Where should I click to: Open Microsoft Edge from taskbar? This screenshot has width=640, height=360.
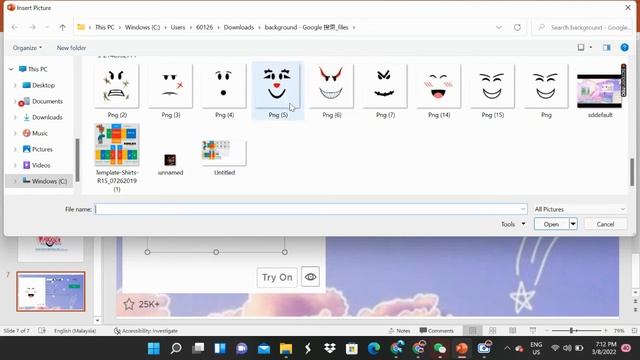coord(373,348)
